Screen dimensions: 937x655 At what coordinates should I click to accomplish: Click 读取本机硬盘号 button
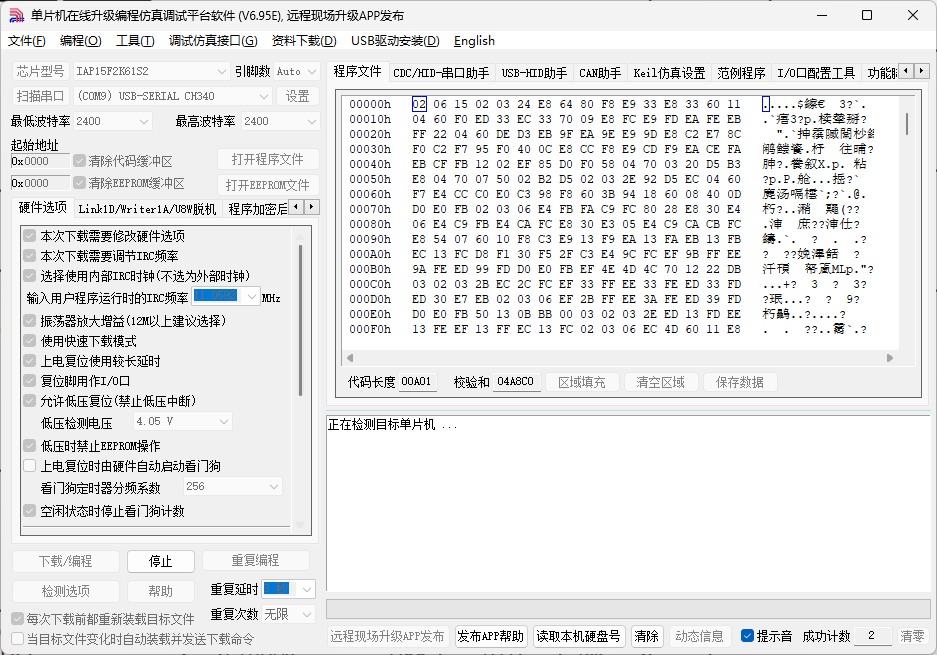click(x=578, y=636)
